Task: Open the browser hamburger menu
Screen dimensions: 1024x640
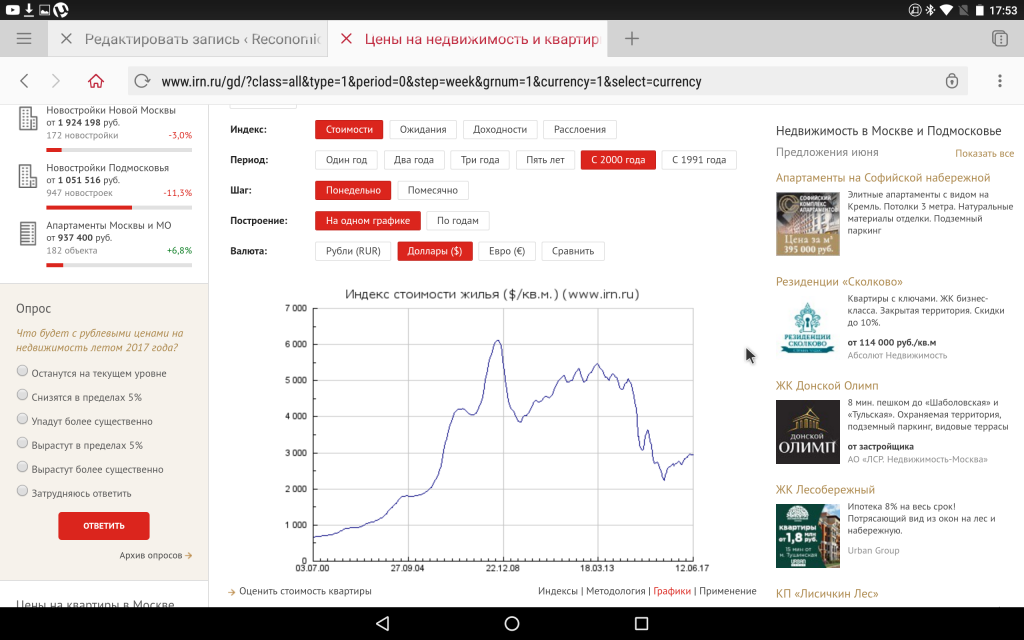Action: click(24, 39)
